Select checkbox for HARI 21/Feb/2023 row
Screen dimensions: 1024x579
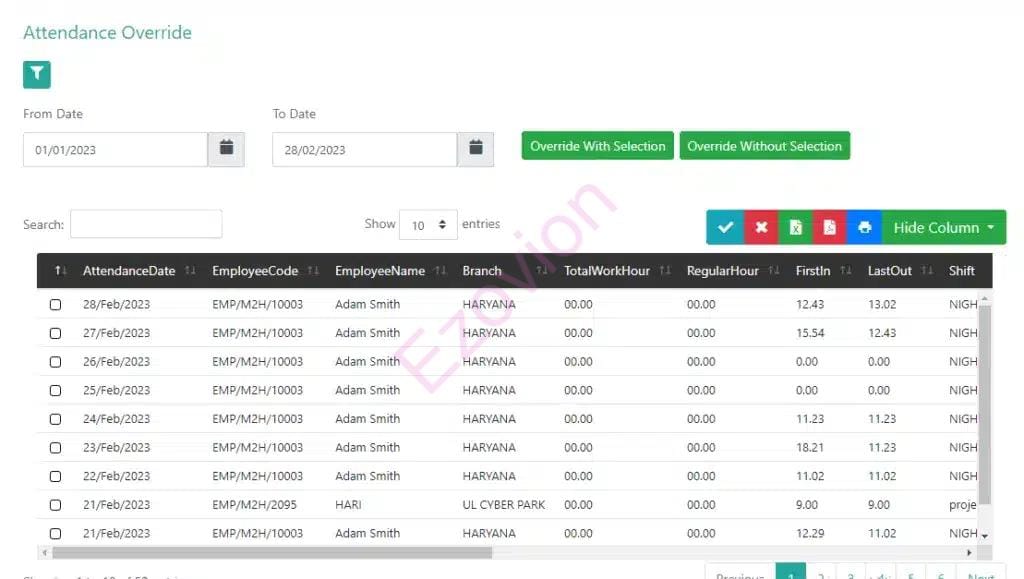tap(56, 505)
